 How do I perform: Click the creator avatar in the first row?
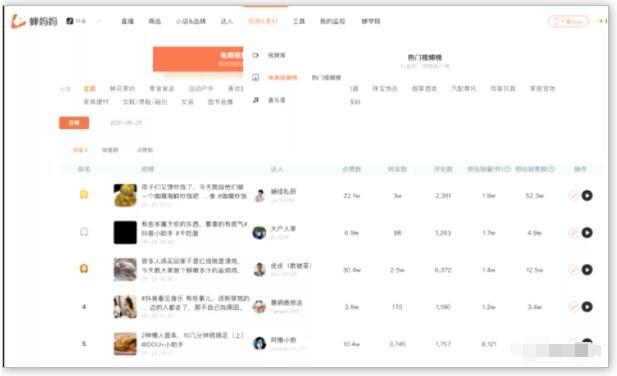point(259,195)
